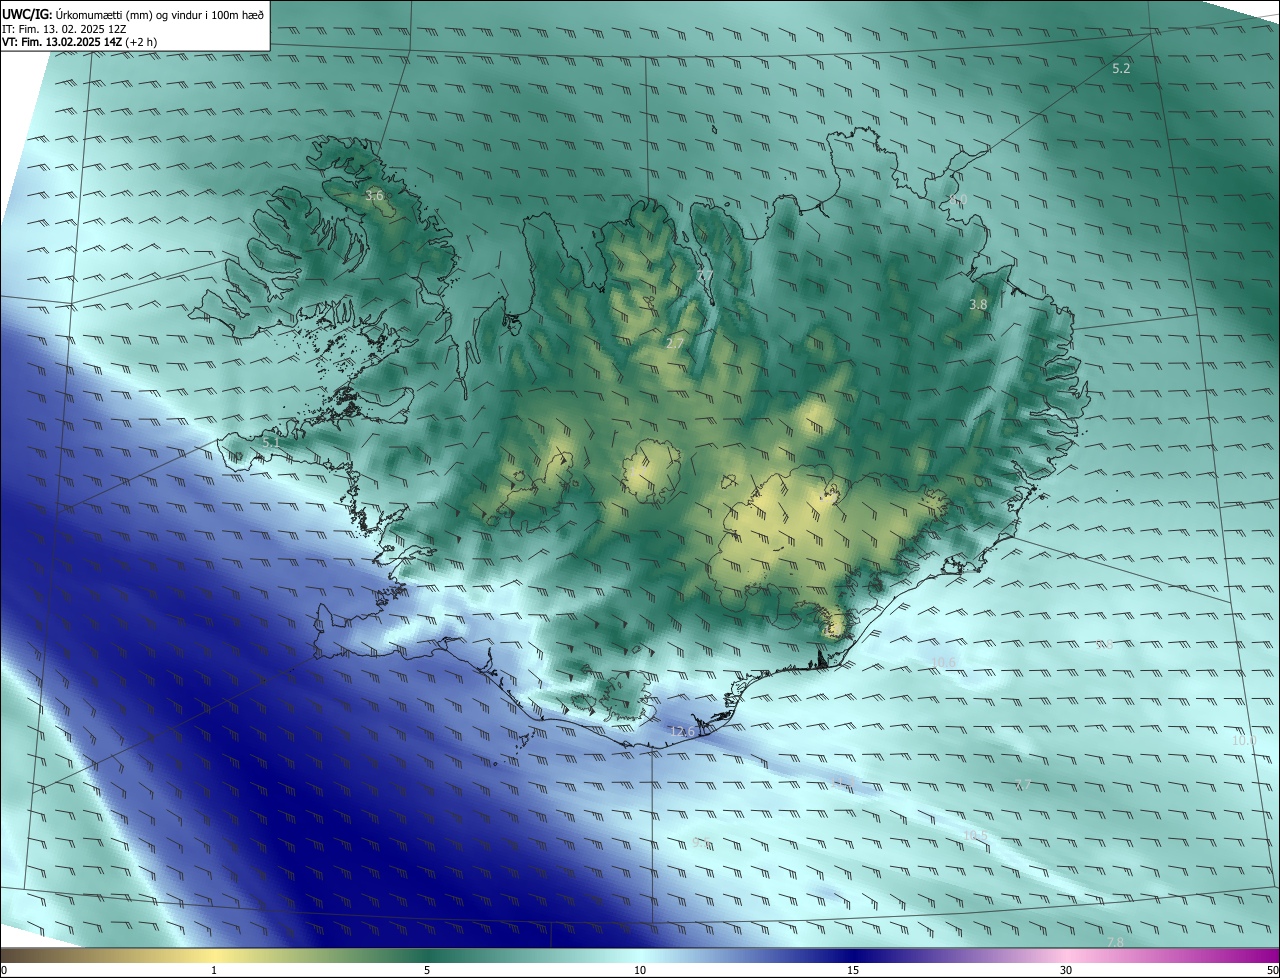Click the 'VT: Fim. 13.02.2025 14Z (+2 h)' line
This screenshot has height=978, width=1280.
coord(79,42)
